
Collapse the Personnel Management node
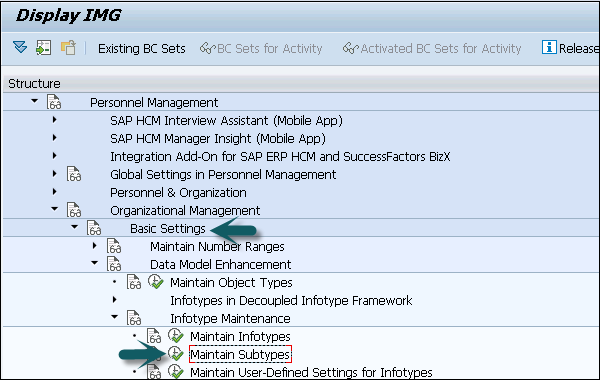coord(34,101)
